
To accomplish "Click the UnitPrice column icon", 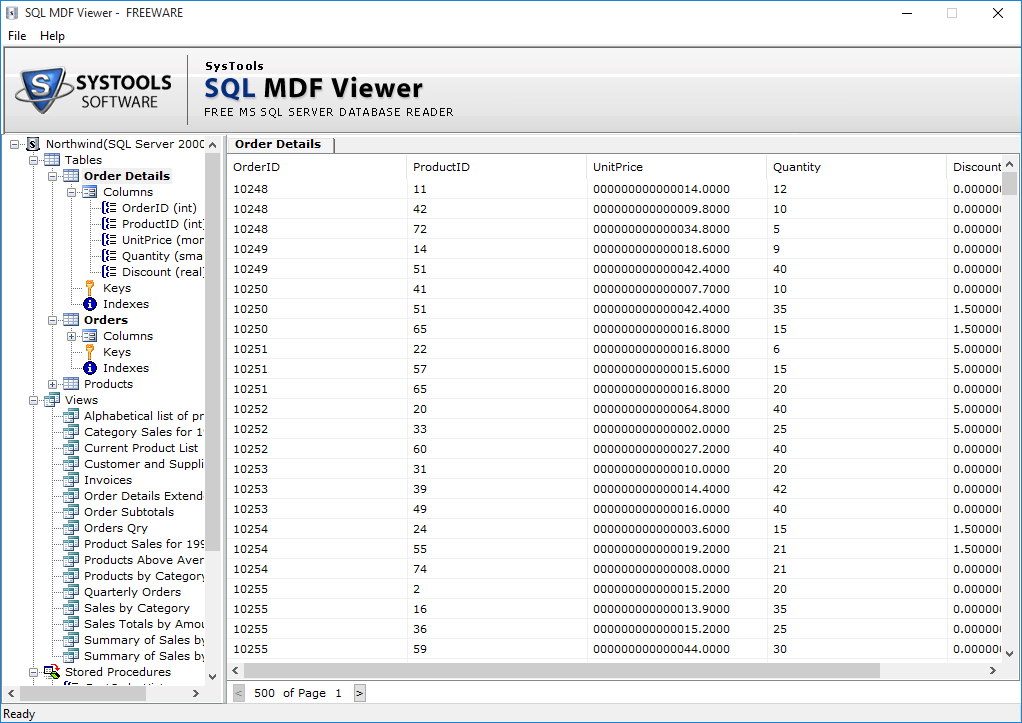I will point(110,240).
